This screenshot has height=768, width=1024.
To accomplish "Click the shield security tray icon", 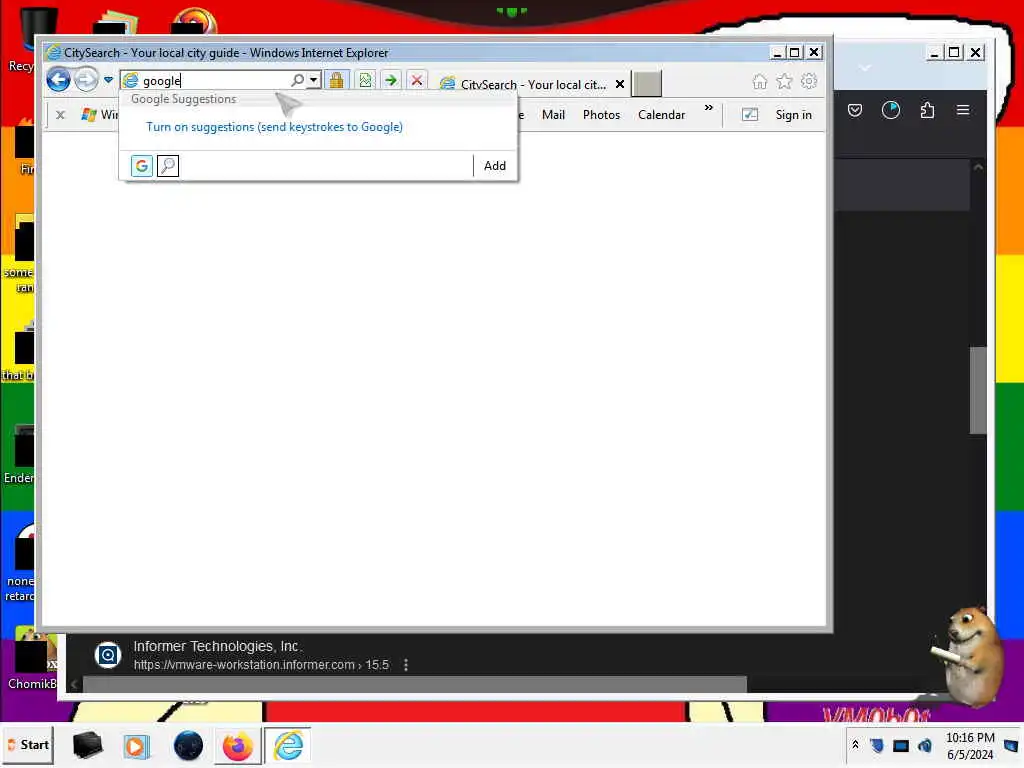I will [877, 745].
